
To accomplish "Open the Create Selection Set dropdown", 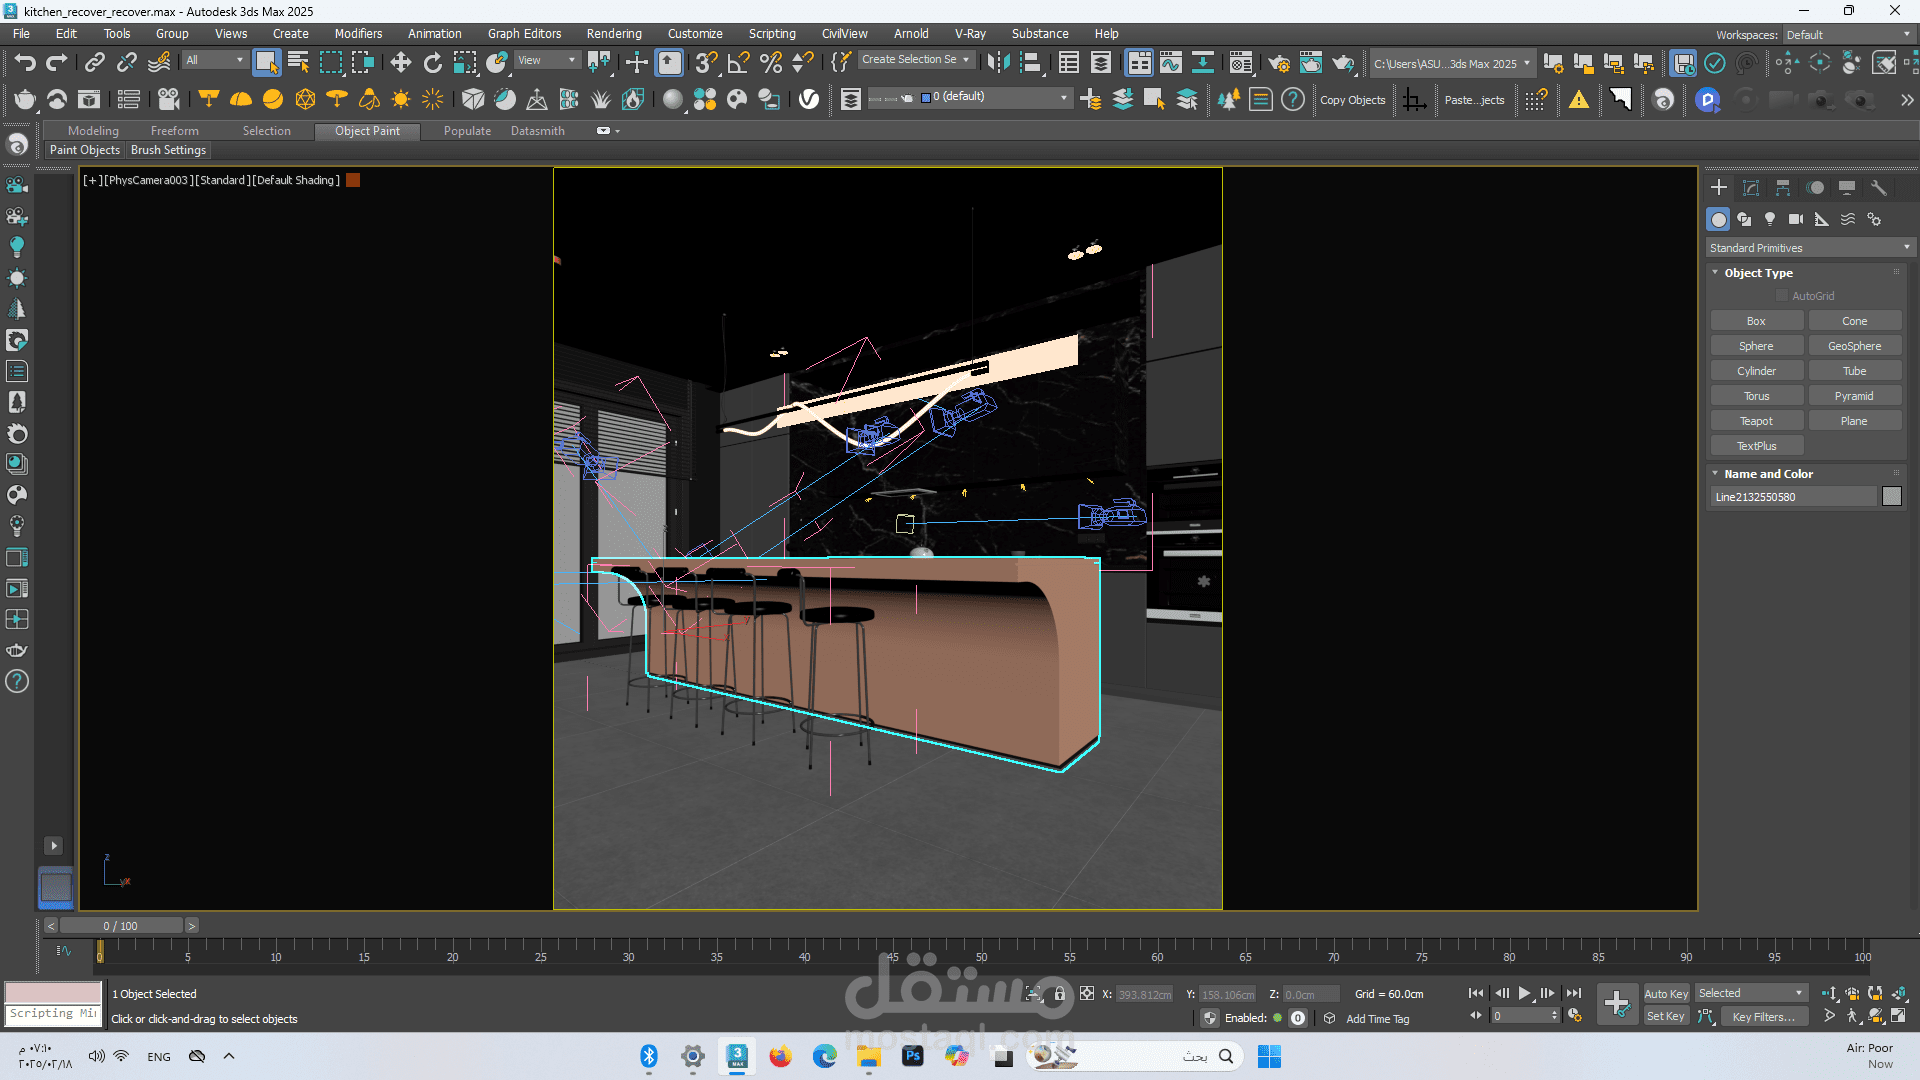I will [916, 60].
